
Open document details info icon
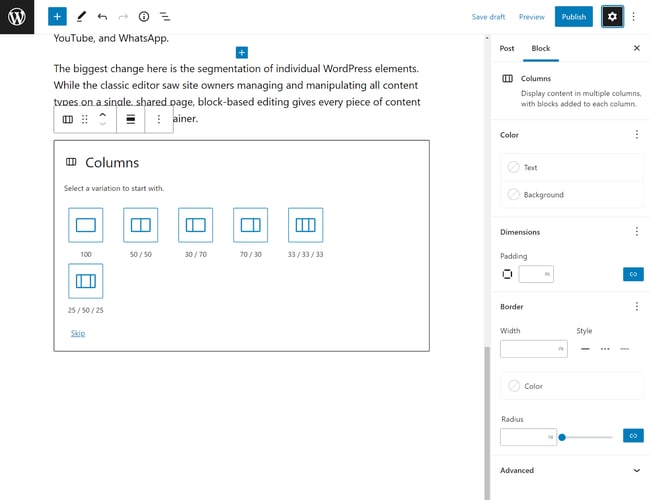(144, 17)
